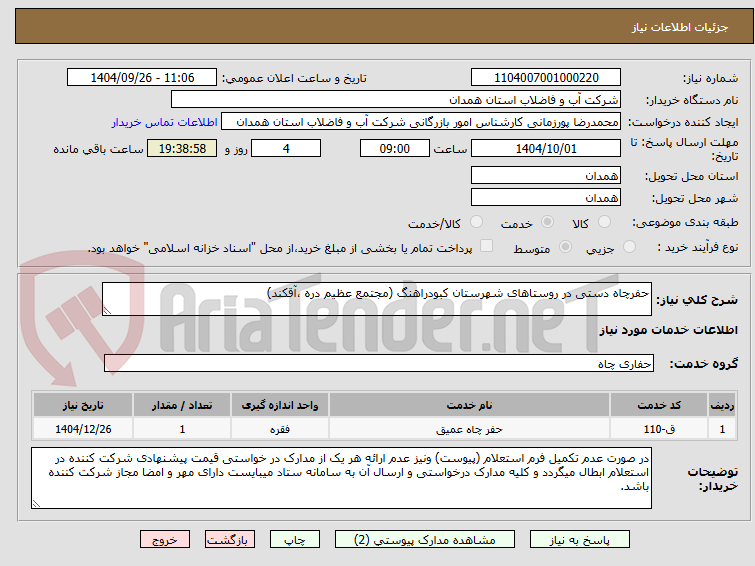The height and width of the screenshot is (566, 755).
Task: Click the deadline date field 1404/10/01
Action: 546,148
